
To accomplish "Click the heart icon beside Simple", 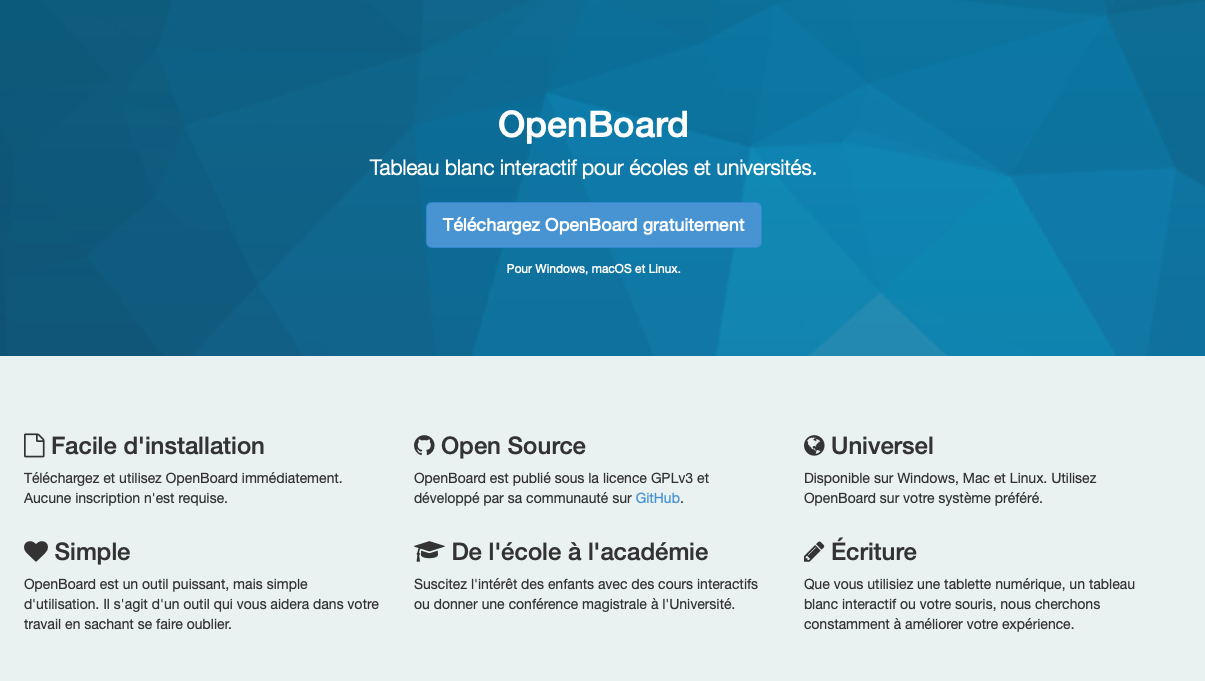I will point(35,551).
